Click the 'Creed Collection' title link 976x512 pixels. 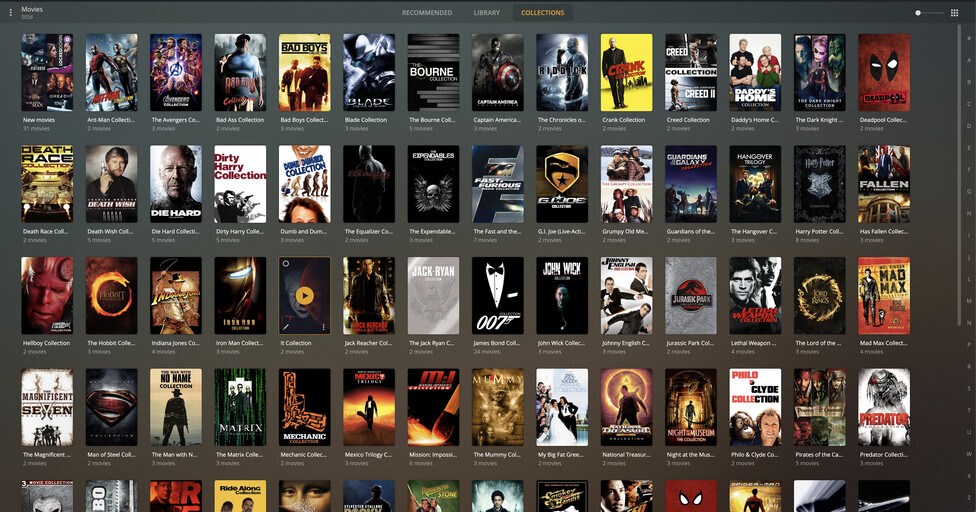click(x=688, y=120)
